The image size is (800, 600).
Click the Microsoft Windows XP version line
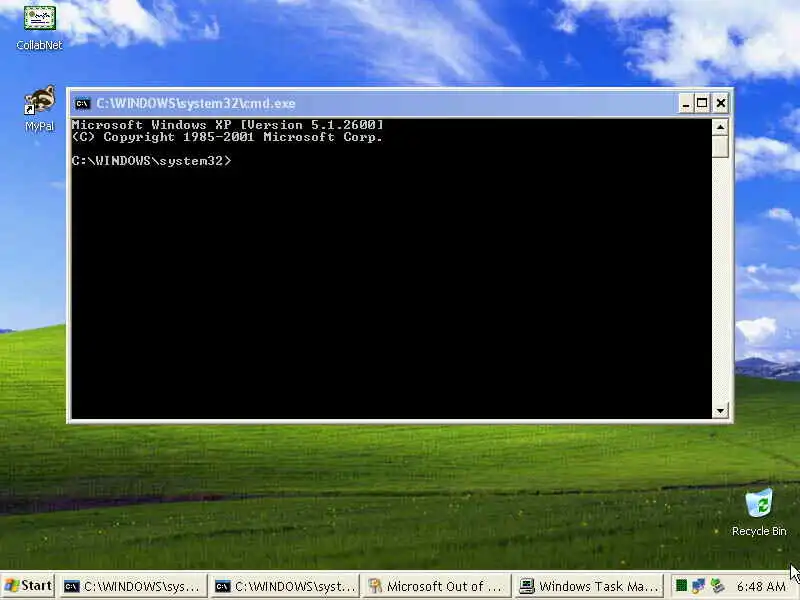click(228, 124)
